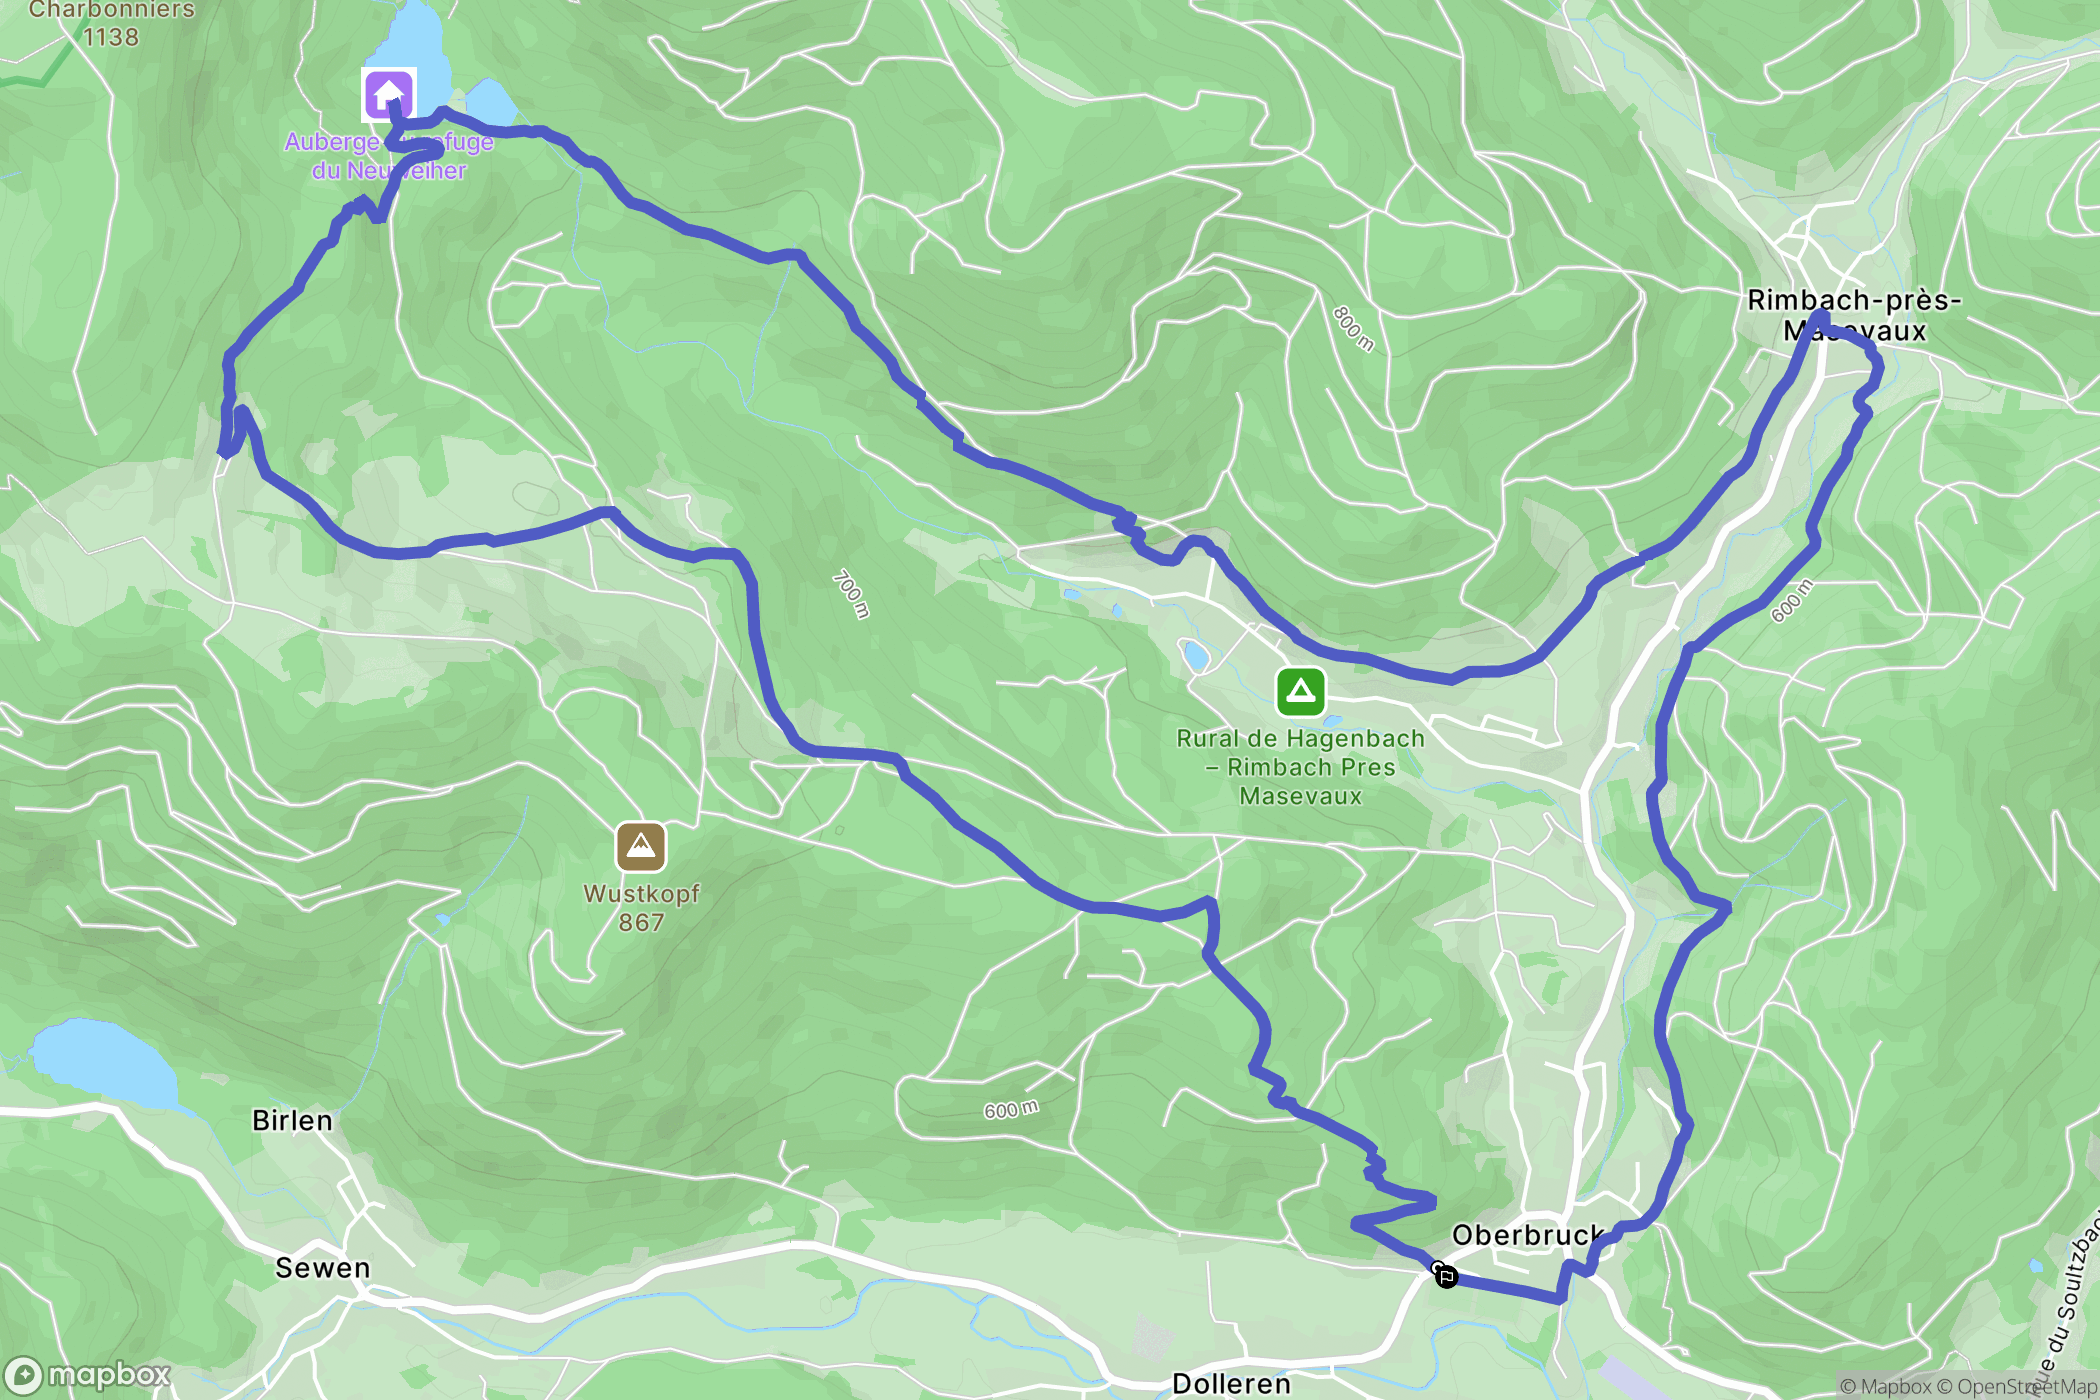
Task: Click the small pond near Hagenbach campsite
Action: 1195,656
